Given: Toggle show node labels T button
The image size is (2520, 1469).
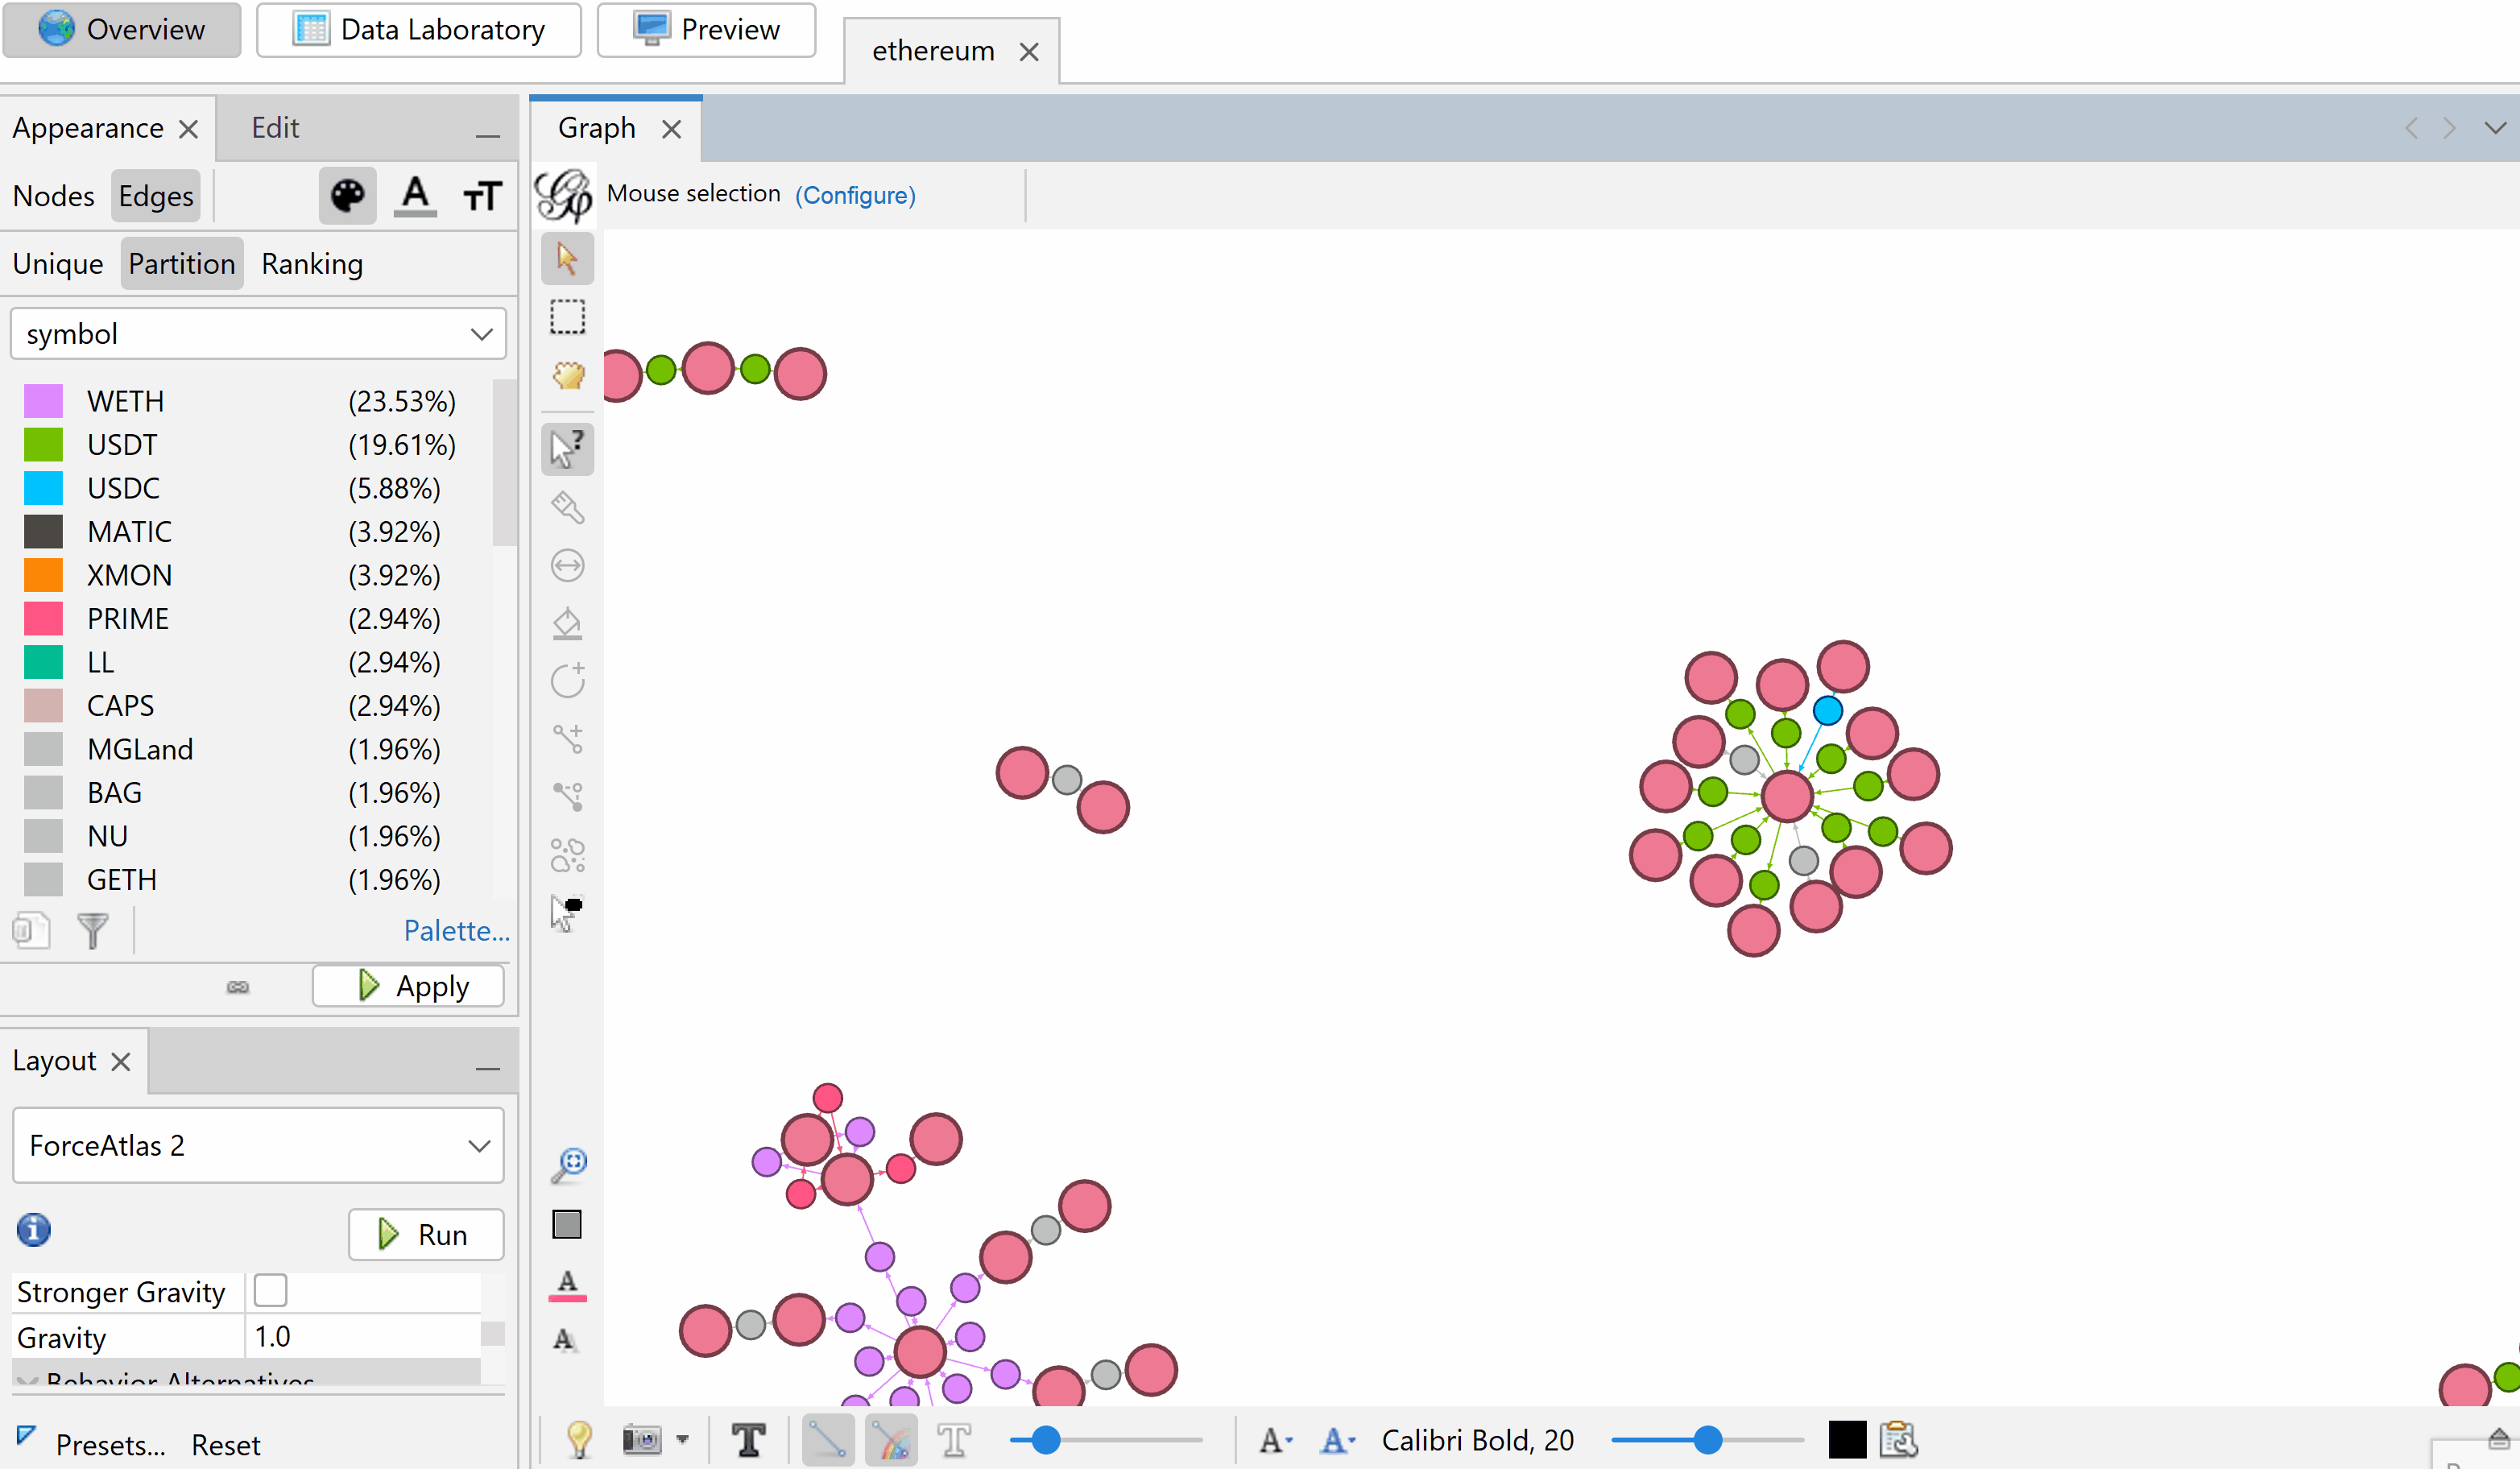Looking at the screenshot, I should coord(748,1440).
